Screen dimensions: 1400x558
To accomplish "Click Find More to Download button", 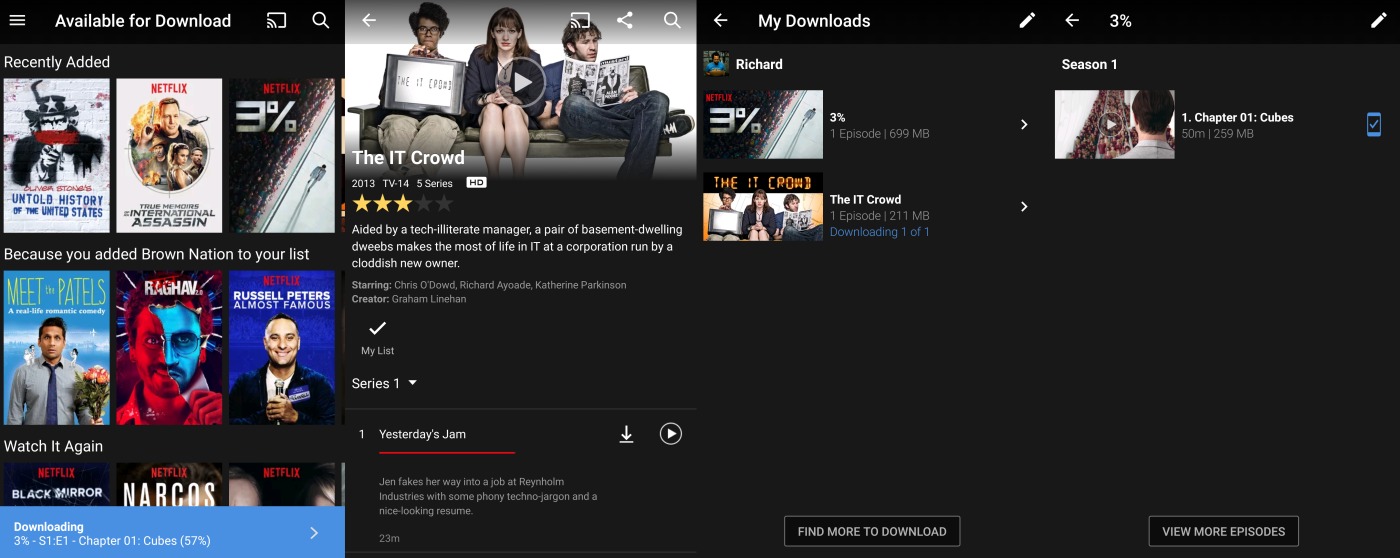I will pyautogui.click(x=872, y=531).
